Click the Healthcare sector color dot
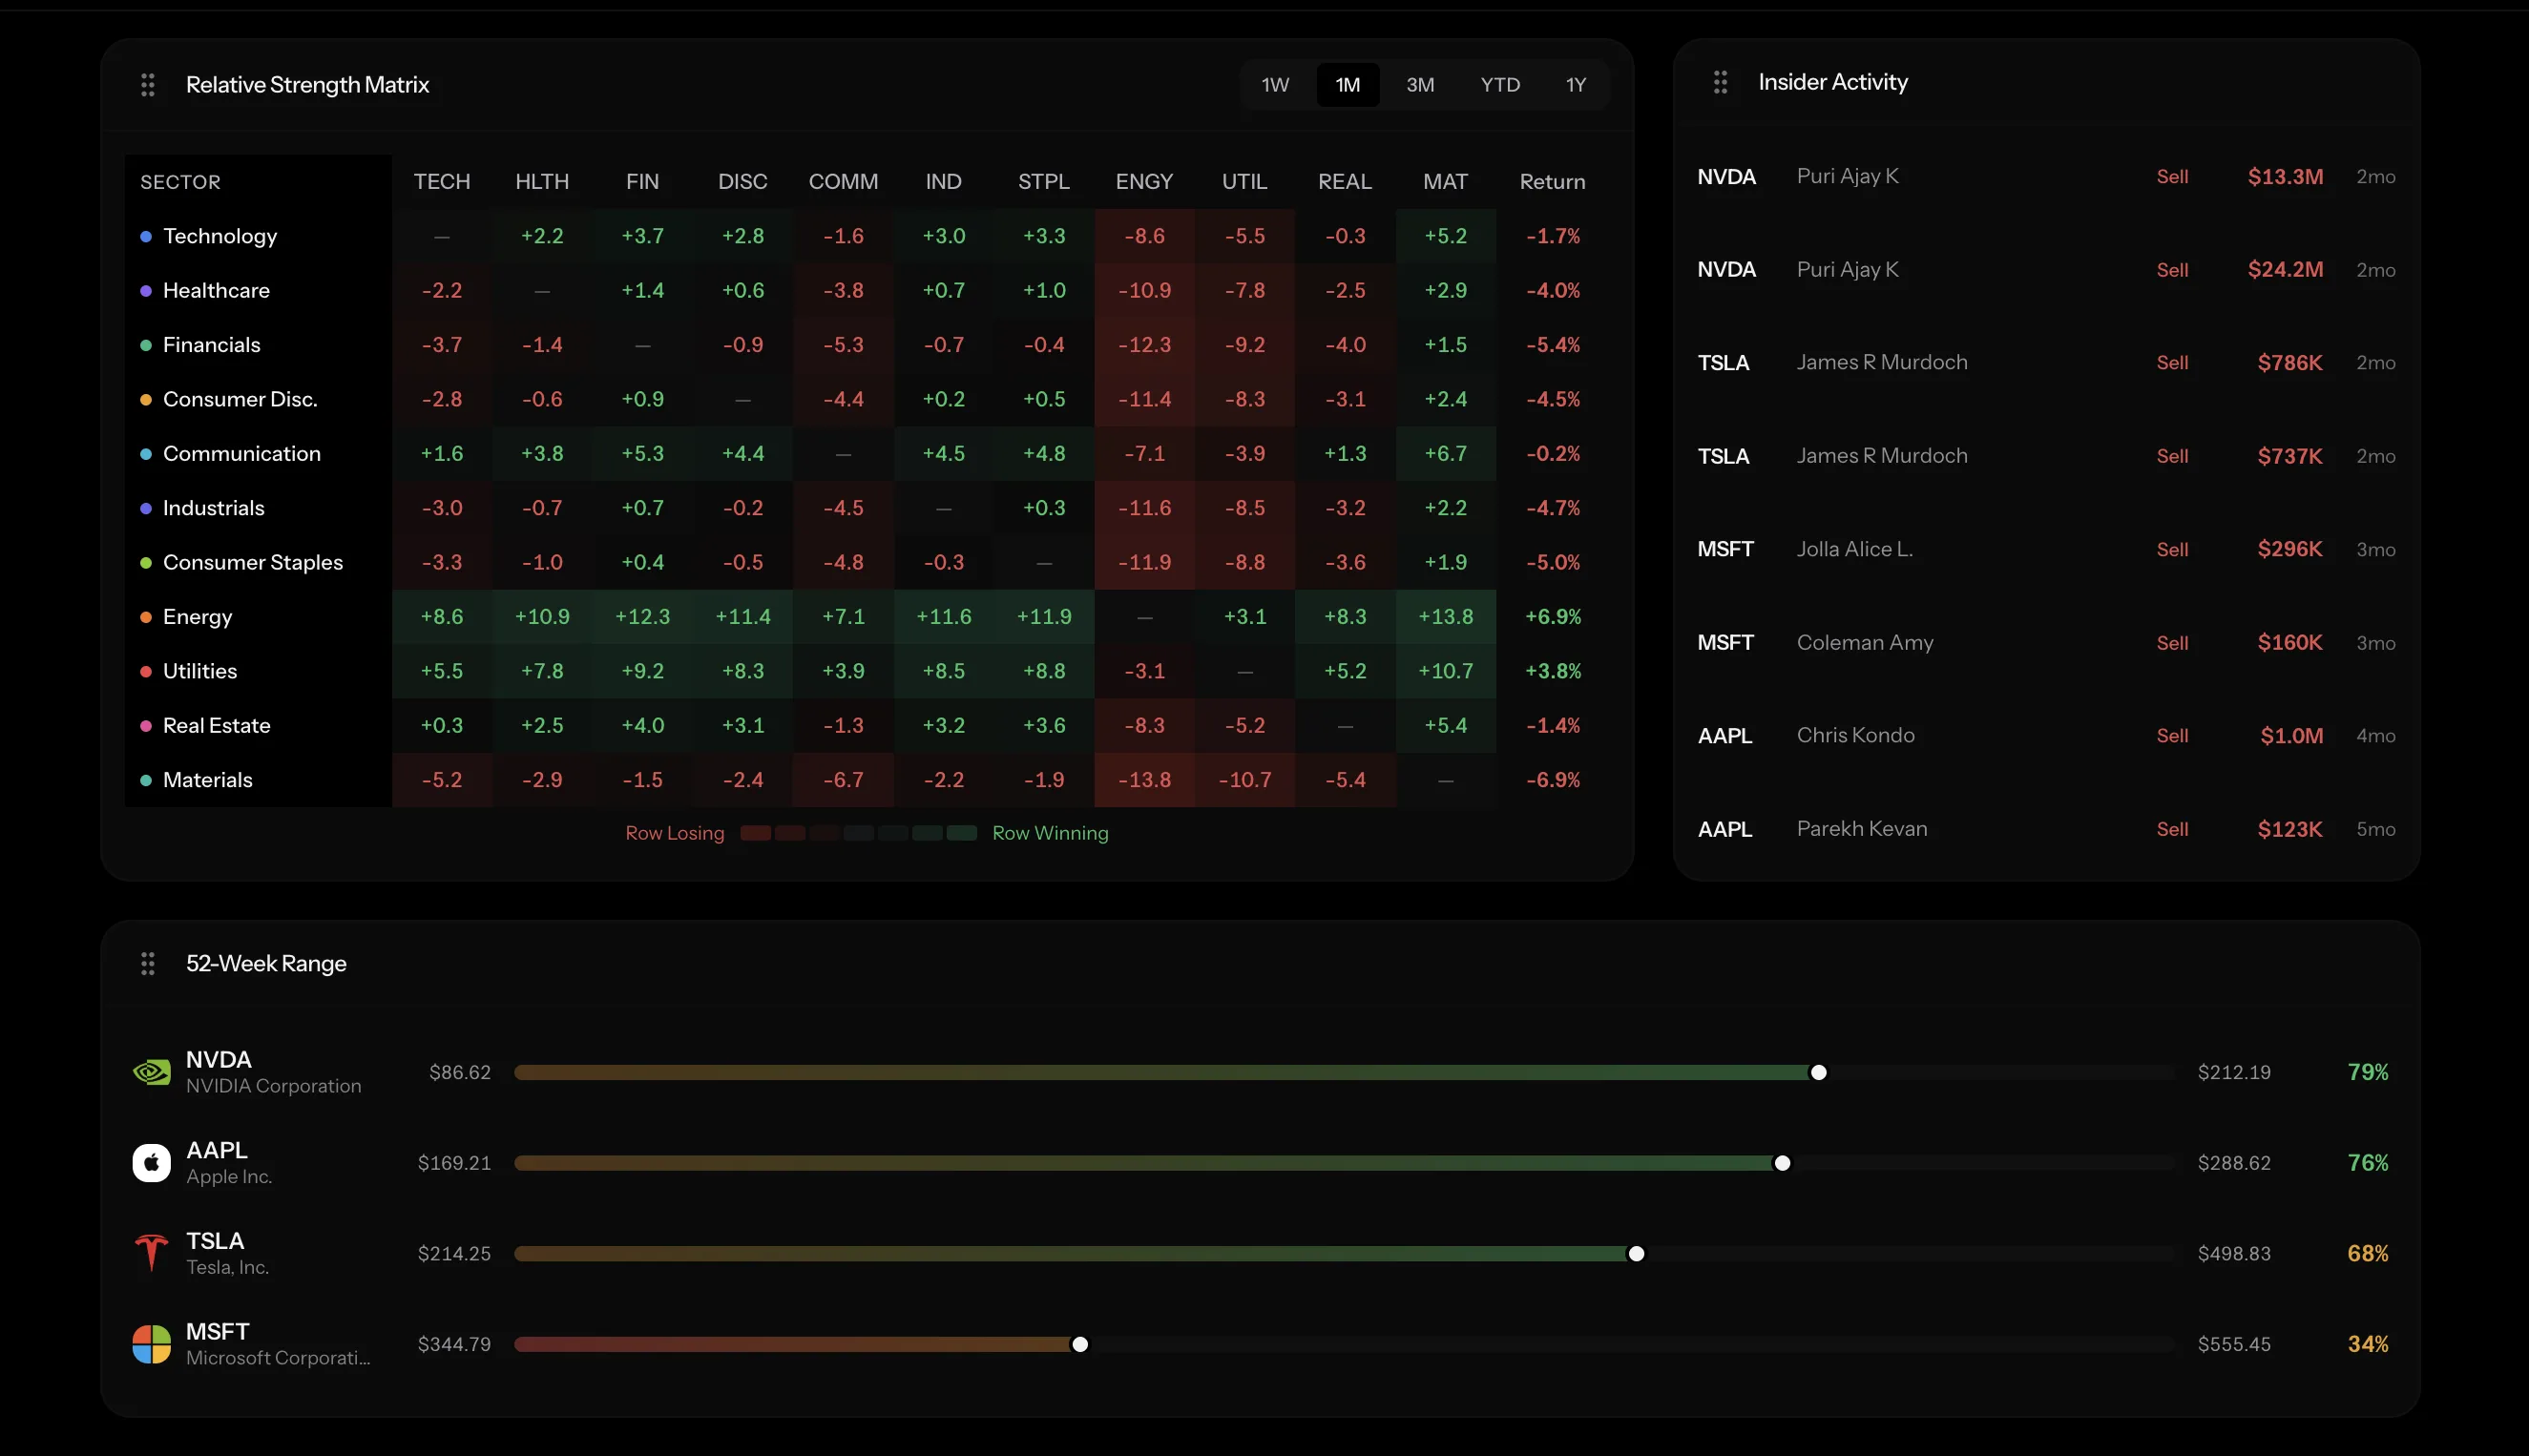 coord(145,290)
